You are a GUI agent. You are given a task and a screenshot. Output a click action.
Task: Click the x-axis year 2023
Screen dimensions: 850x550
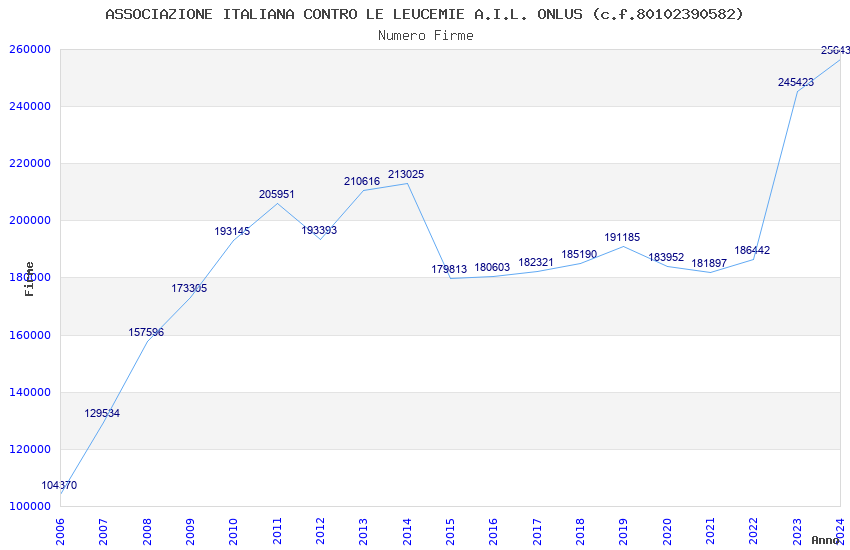click(797, 532)
